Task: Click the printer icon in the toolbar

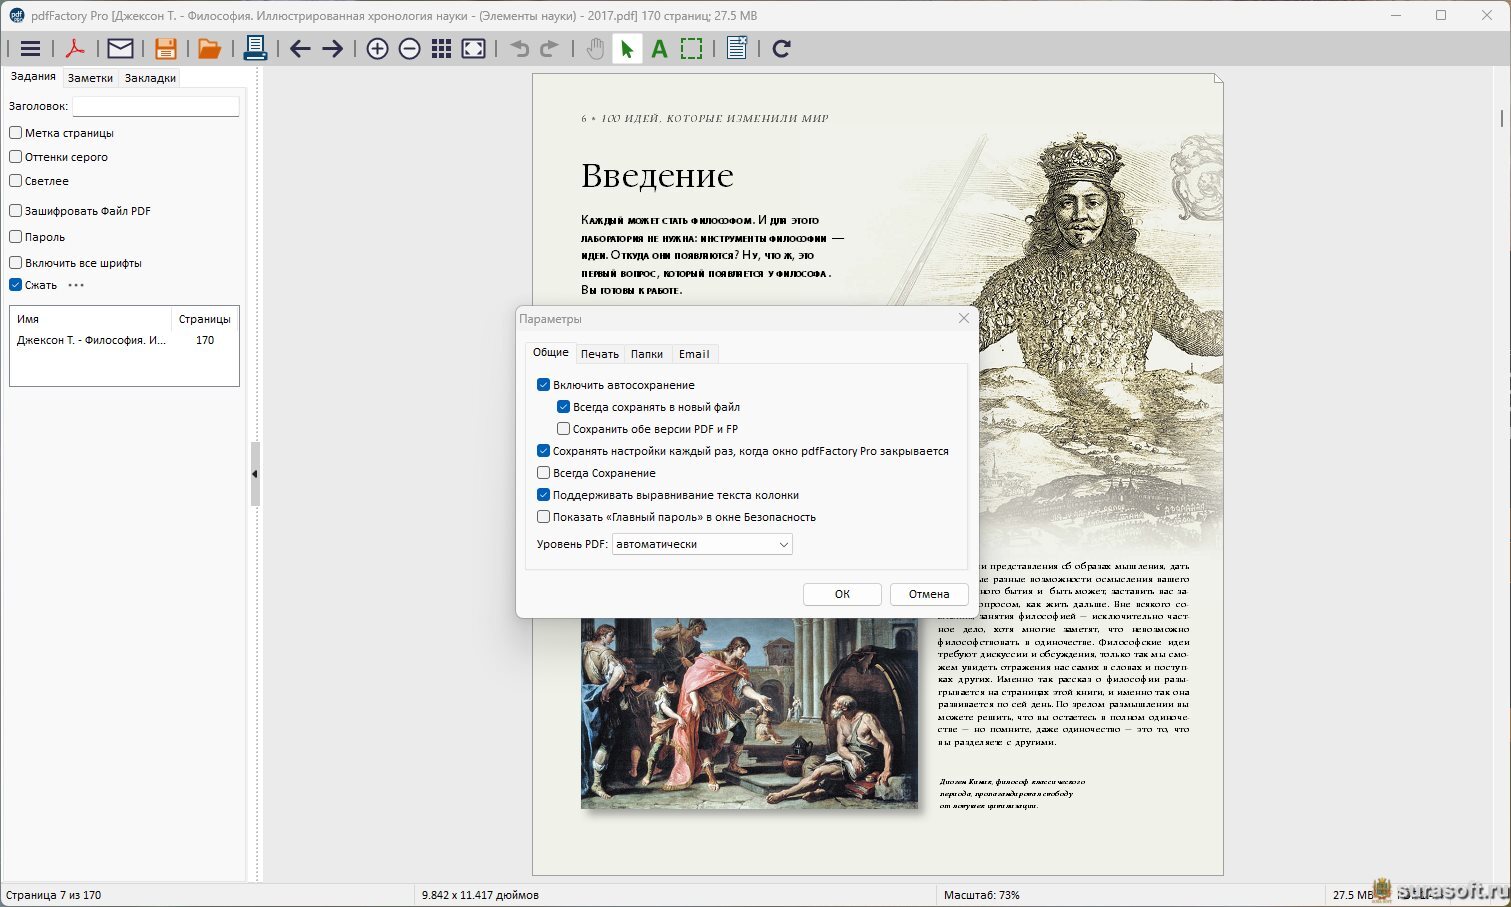Action: (x=255, y=49)
